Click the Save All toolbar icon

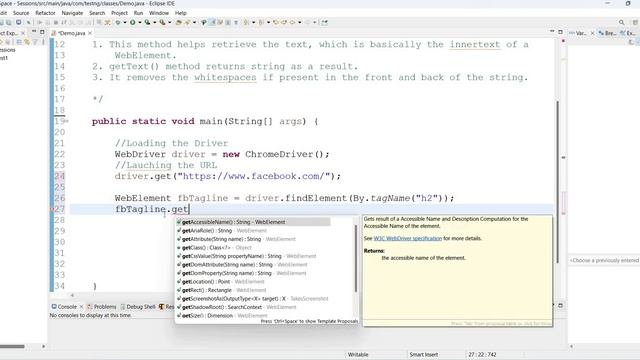click(x=9, y=22)
